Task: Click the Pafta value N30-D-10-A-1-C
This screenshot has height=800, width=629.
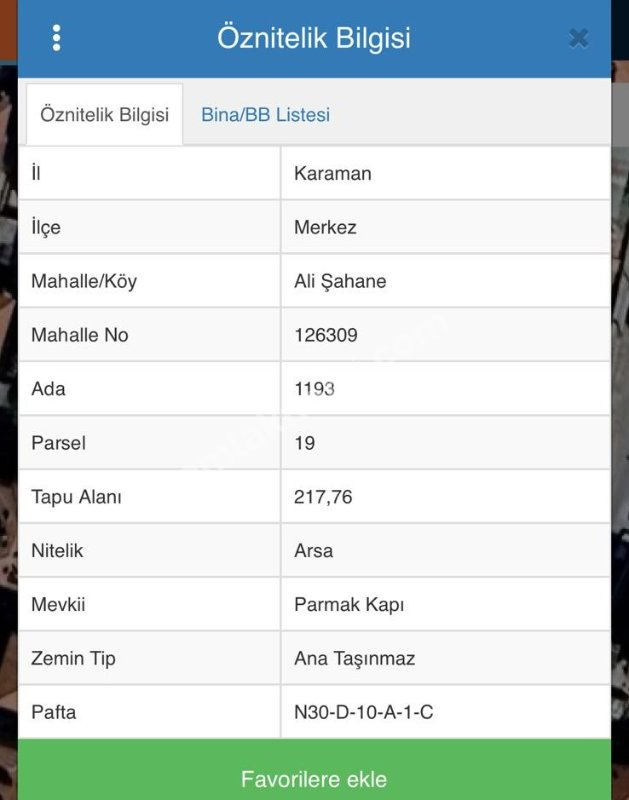Action: tap(364, 713)
